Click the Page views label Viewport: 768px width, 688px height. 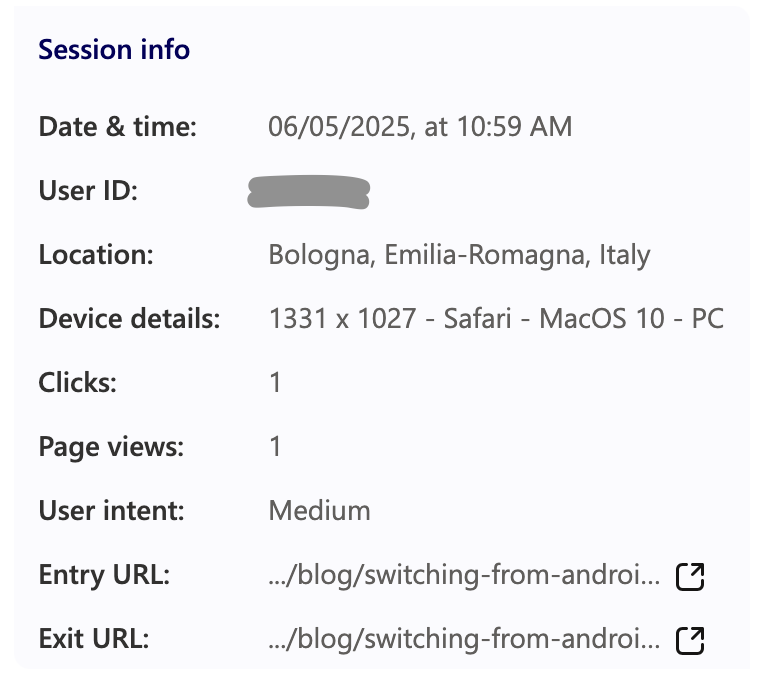pyautogui.click(x=111, y=447)
